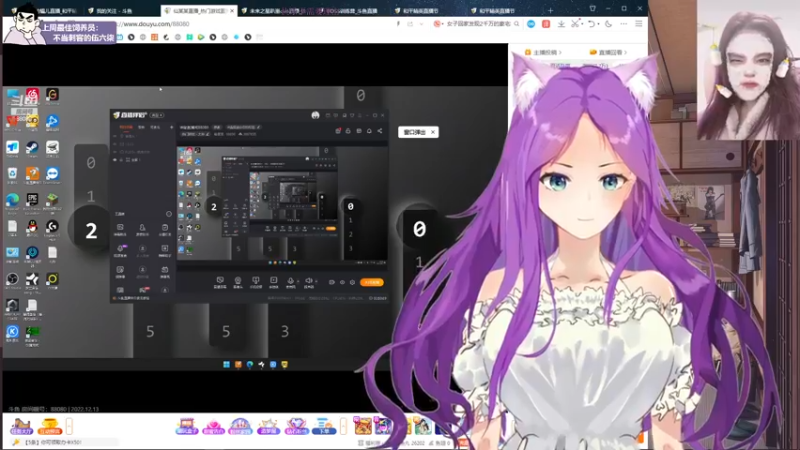Click the Windows Start button on taskbar
The height and width of the screenshot is (450, 800).
pos(227,364)
